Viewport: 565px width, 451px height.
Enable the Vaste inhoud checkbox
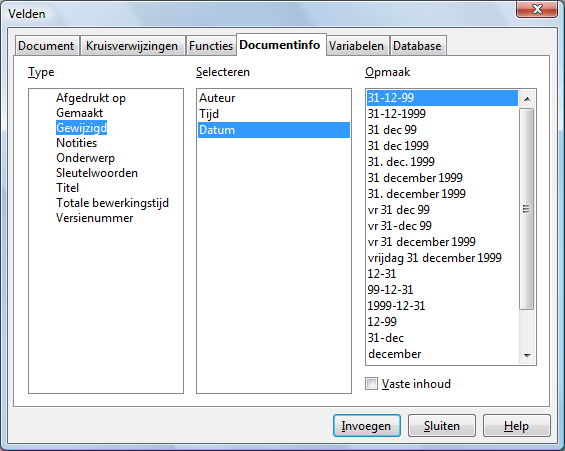[372, 384]
